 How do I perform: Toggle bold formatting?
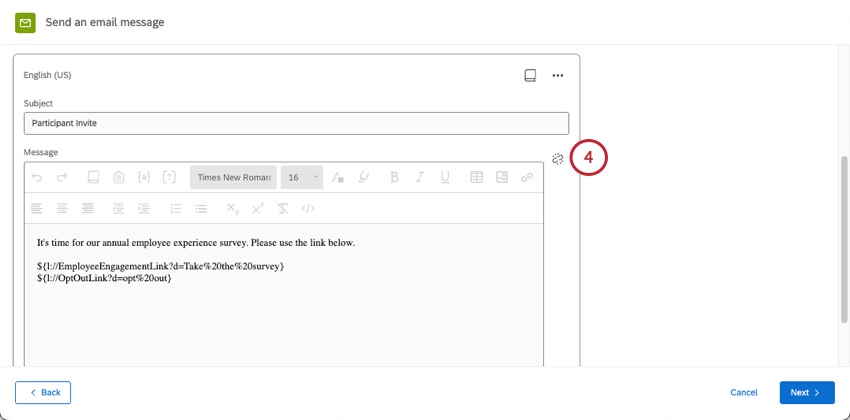point(395,177)
